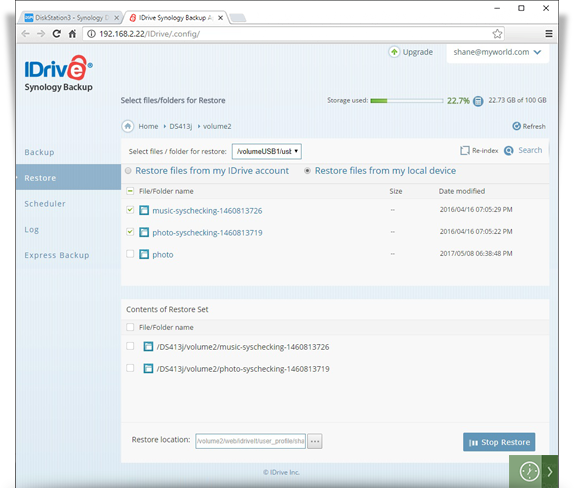
Task: Click the photo-syschecking-1460813719 folder icon
Action: (x=144, y=232)
